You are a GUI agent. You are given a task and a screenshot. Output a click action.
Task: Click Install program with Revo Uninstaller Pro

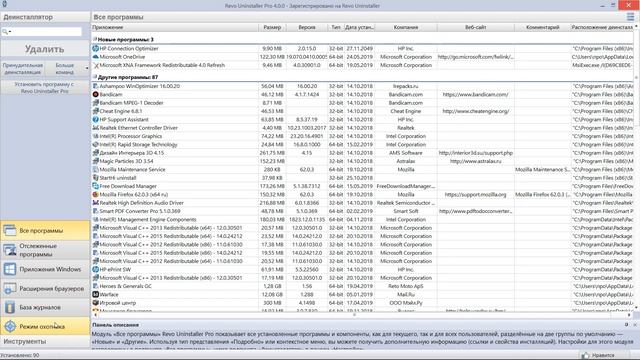click(x=44, y=88)
